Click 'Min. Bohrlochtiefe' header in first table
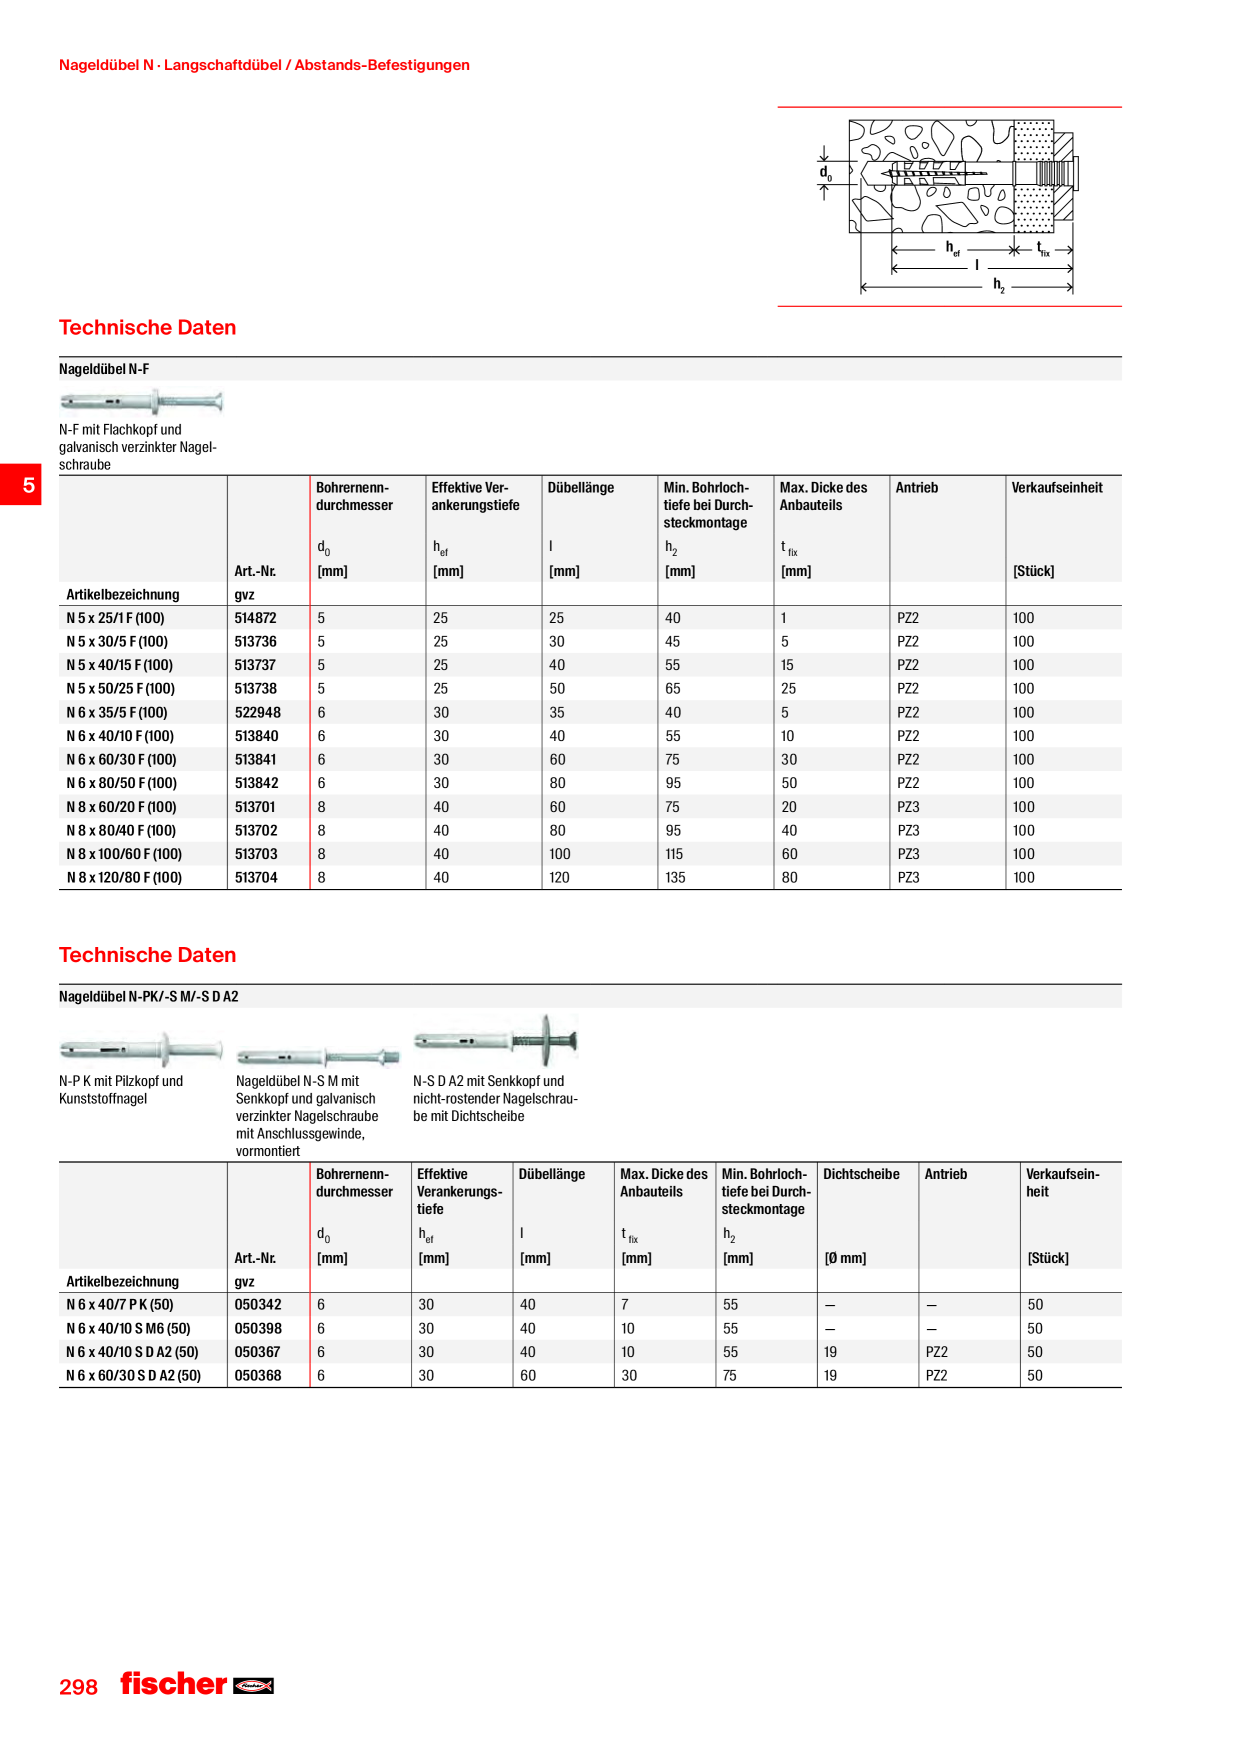1240x1754 pixels. (x=708, y=505)
